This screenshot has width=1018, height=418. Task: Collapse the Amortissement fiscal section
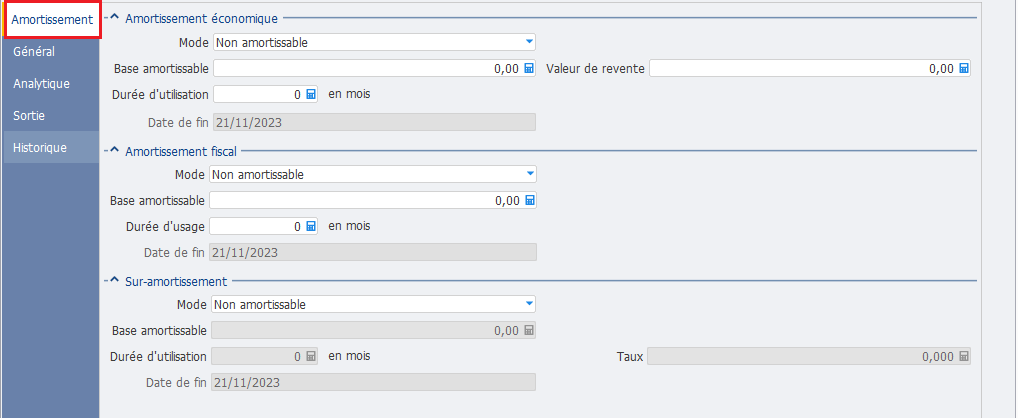[x=114, y=151]
